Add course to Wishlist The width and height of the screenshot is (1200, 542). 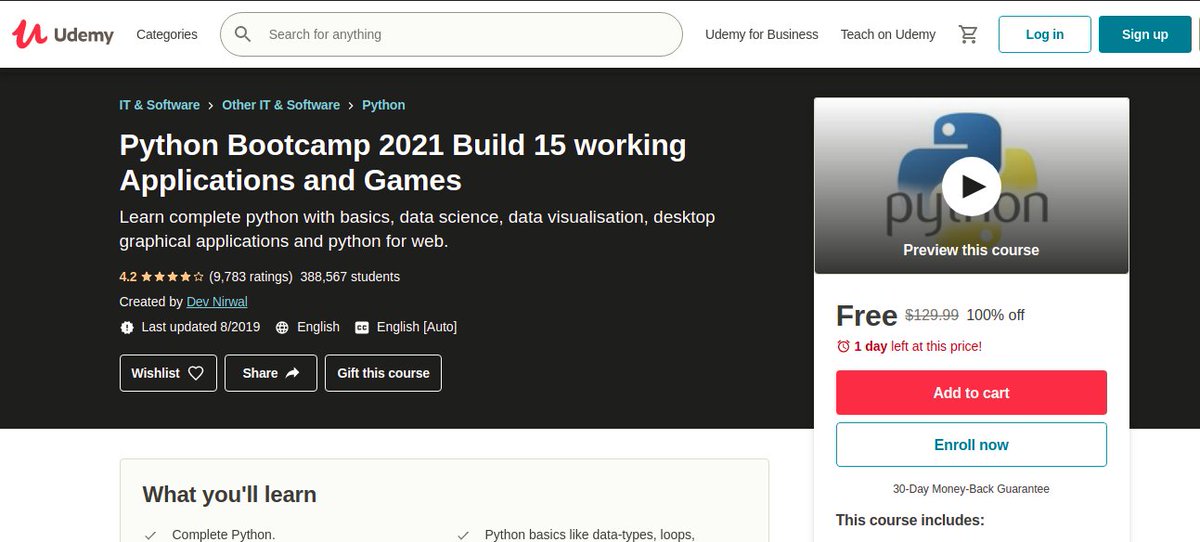pos(168,373)
